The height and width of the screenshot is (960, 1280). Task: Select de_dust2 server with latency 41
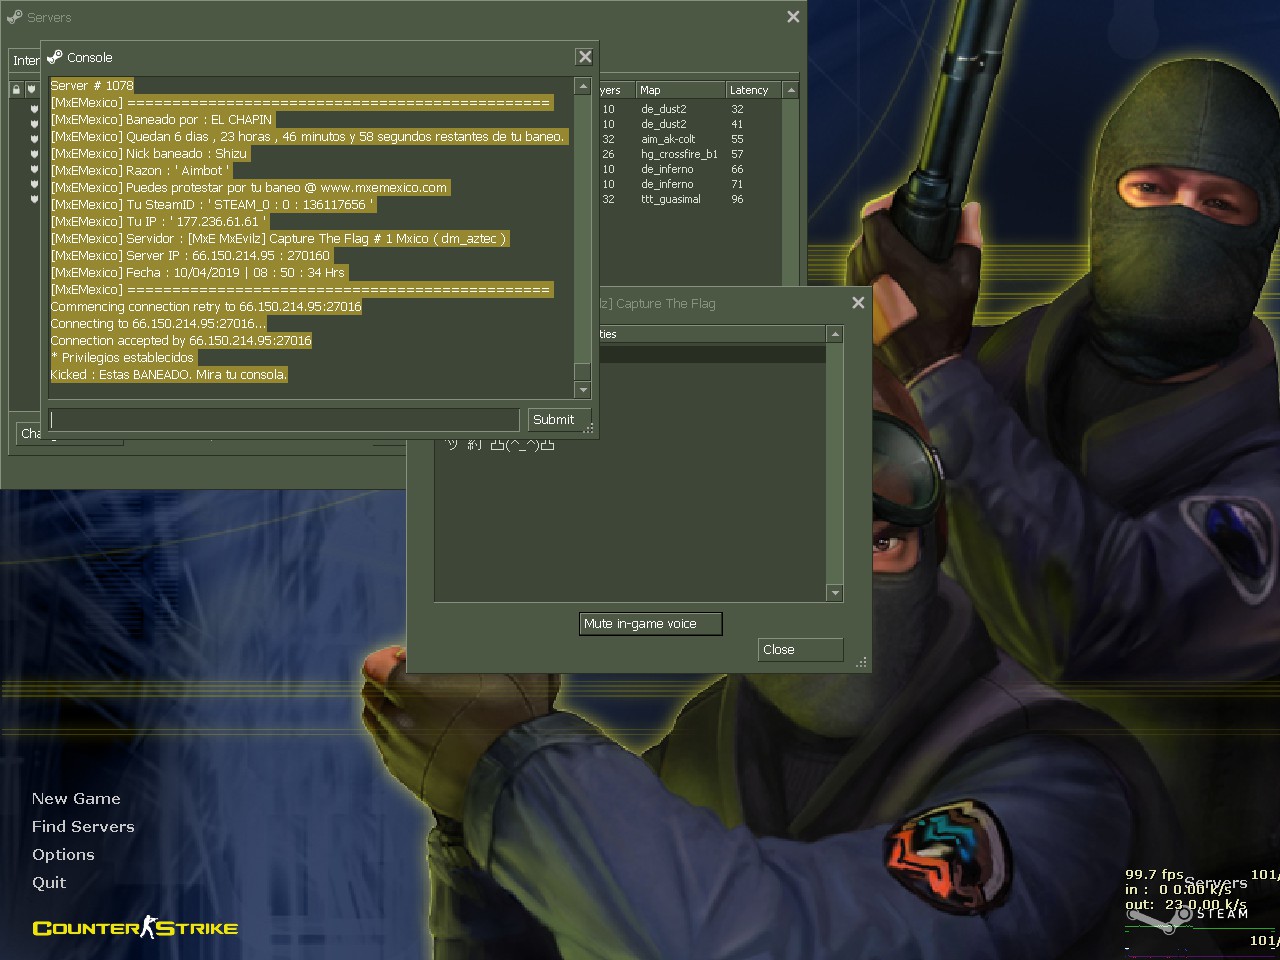click(690, 124)
